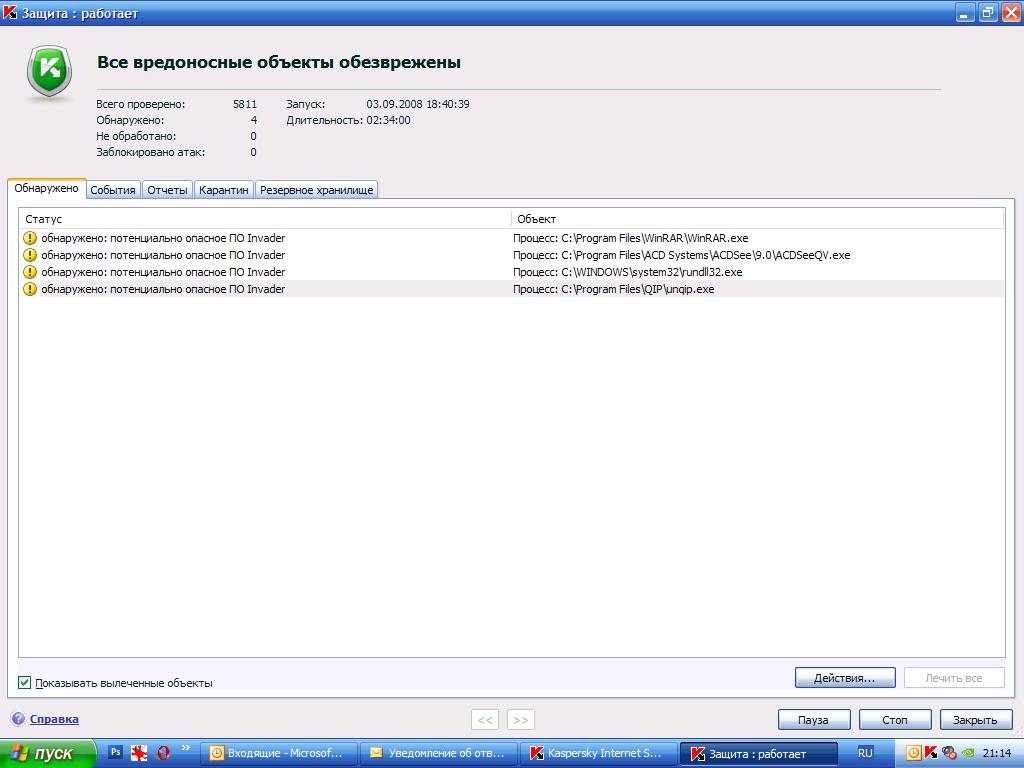Select the WinRAR.exe process row
The width and height of the screenshot is (1024, 768).
tap(512, 238)
